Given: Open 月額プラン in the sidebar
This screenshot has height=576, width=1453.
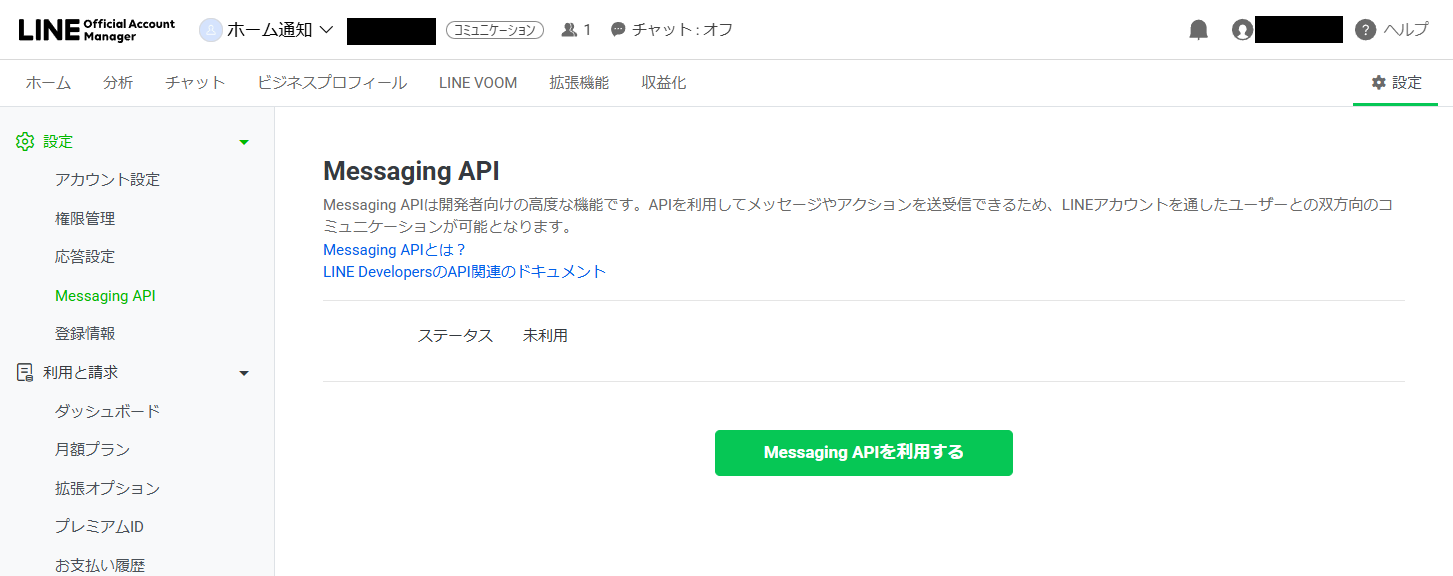Looking at the screenshot, I should click(x=92, y=450).
